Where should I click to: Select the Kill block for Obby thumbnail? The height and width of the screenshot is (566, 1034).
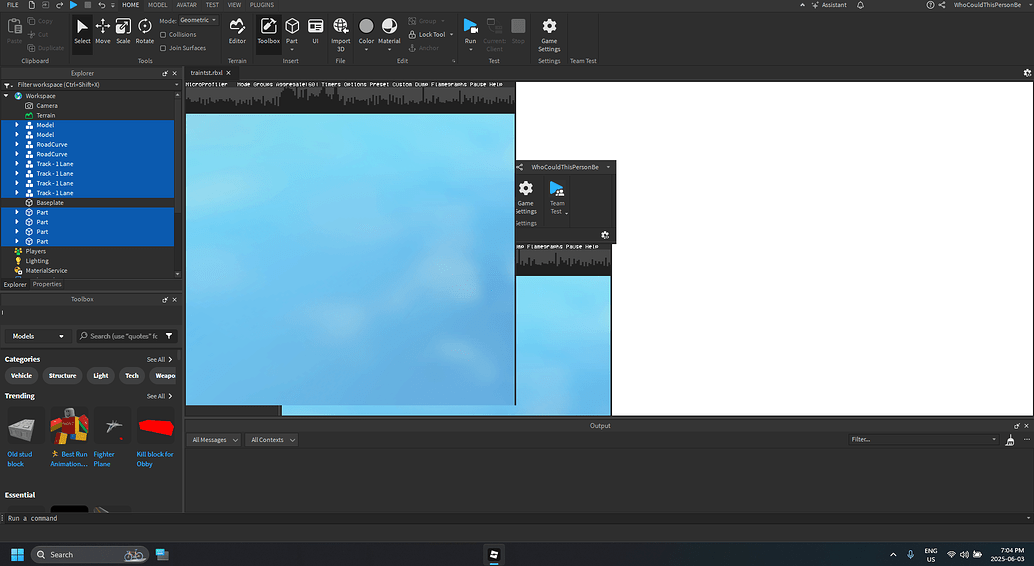tap(156, 427)
